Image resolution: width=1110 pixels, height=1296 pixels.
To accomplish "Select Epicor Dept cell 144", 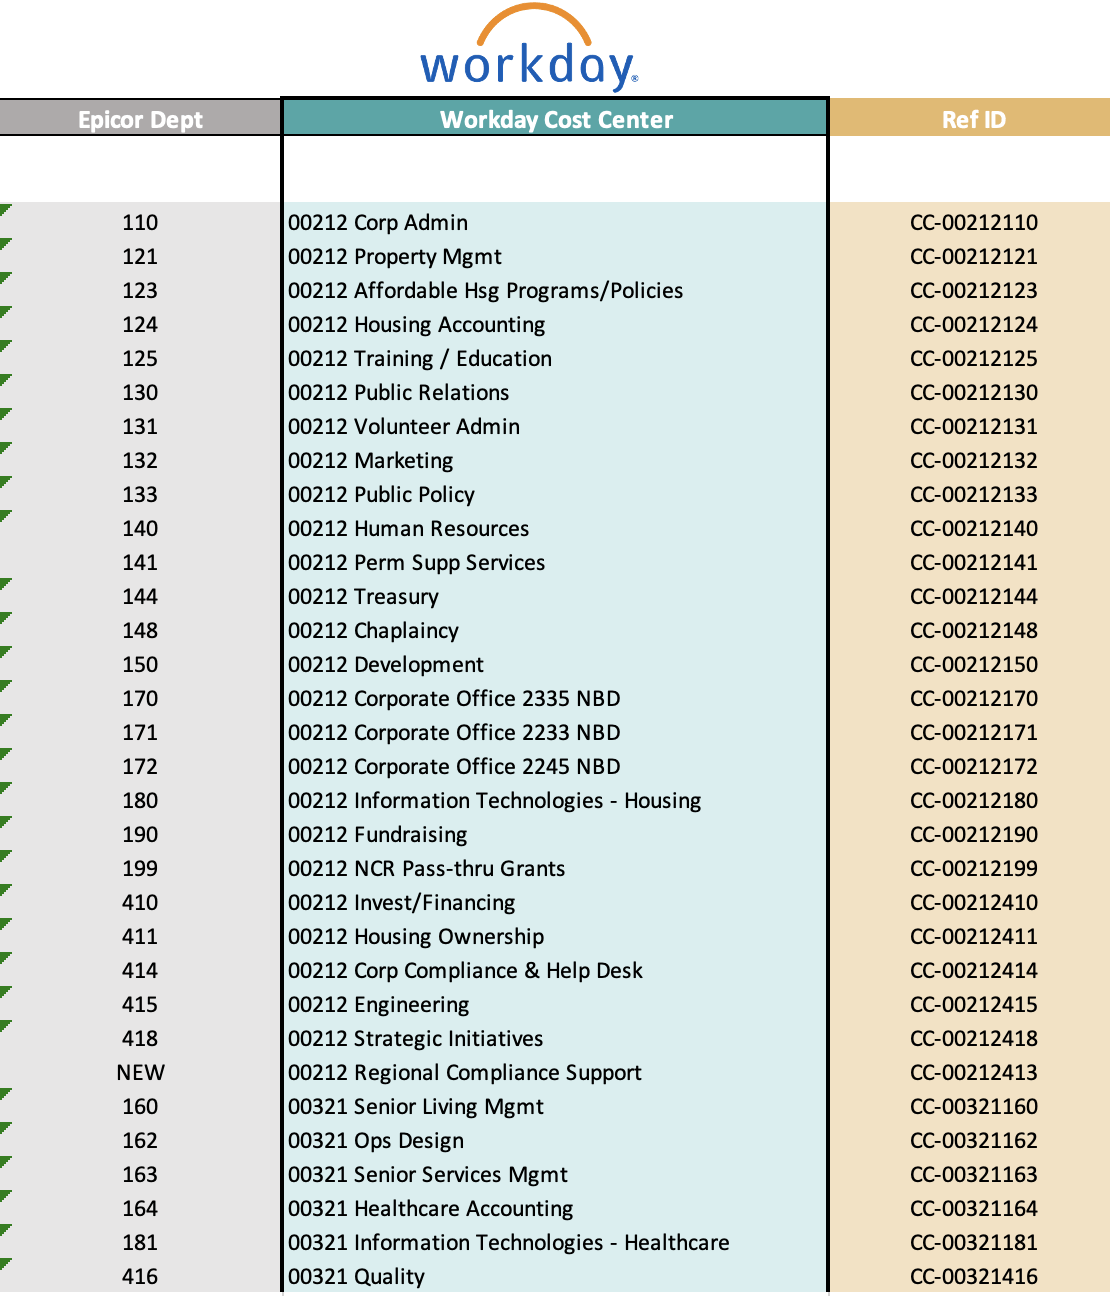I will [x=140, y=596].
